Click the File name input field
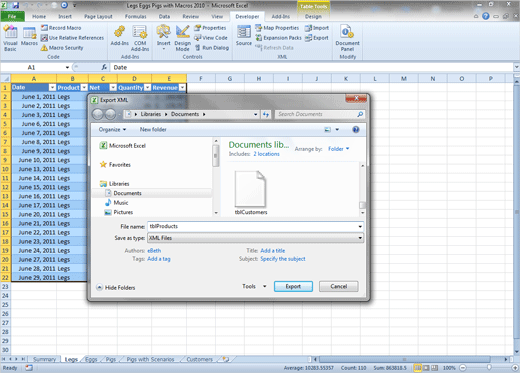Image resolution: width=520 pixels, height=373 pixels. point(255,226)
